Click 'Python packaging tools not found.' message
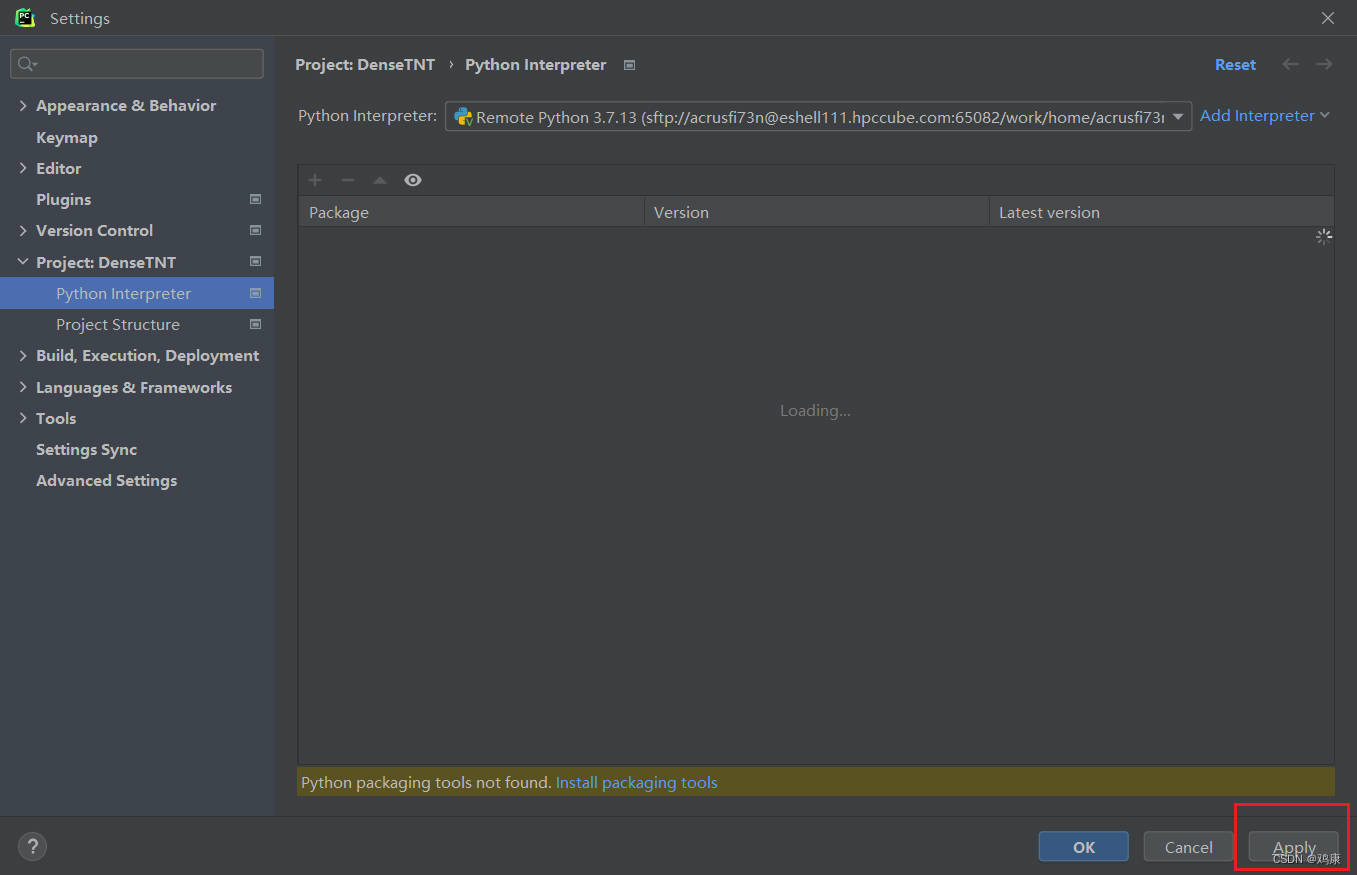This screenshot has height=875, width=1357. tap(426, 782)
